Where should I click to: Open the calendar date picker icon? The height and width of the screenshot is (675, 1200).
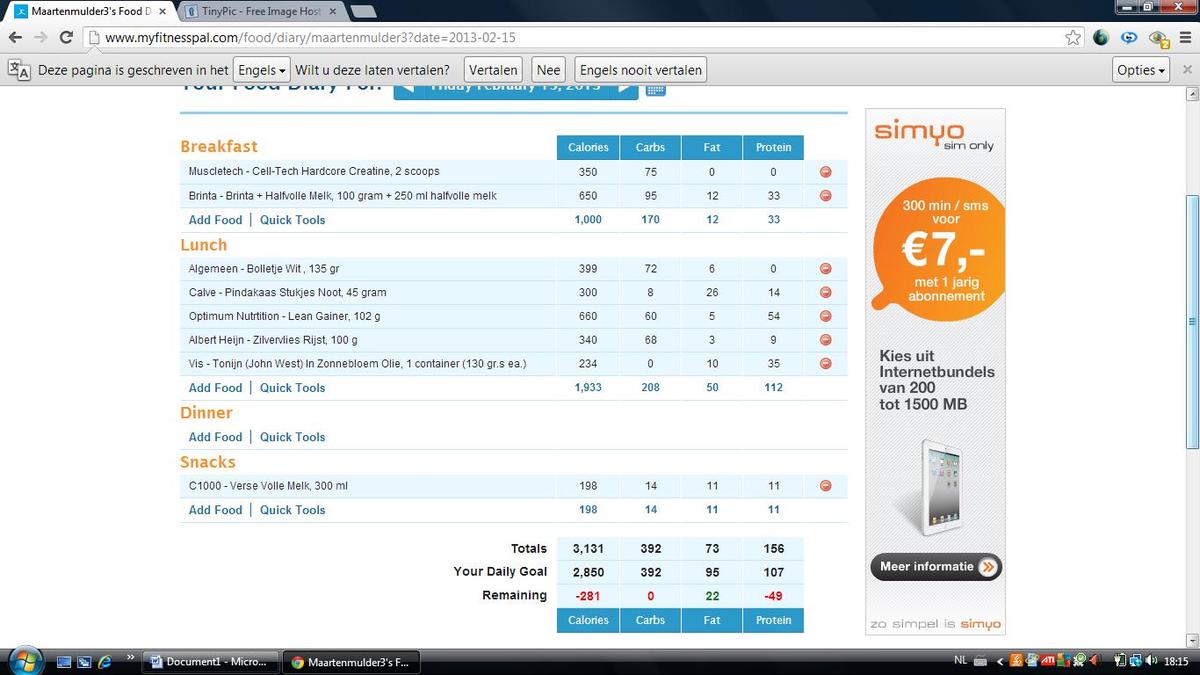(655, 89)
